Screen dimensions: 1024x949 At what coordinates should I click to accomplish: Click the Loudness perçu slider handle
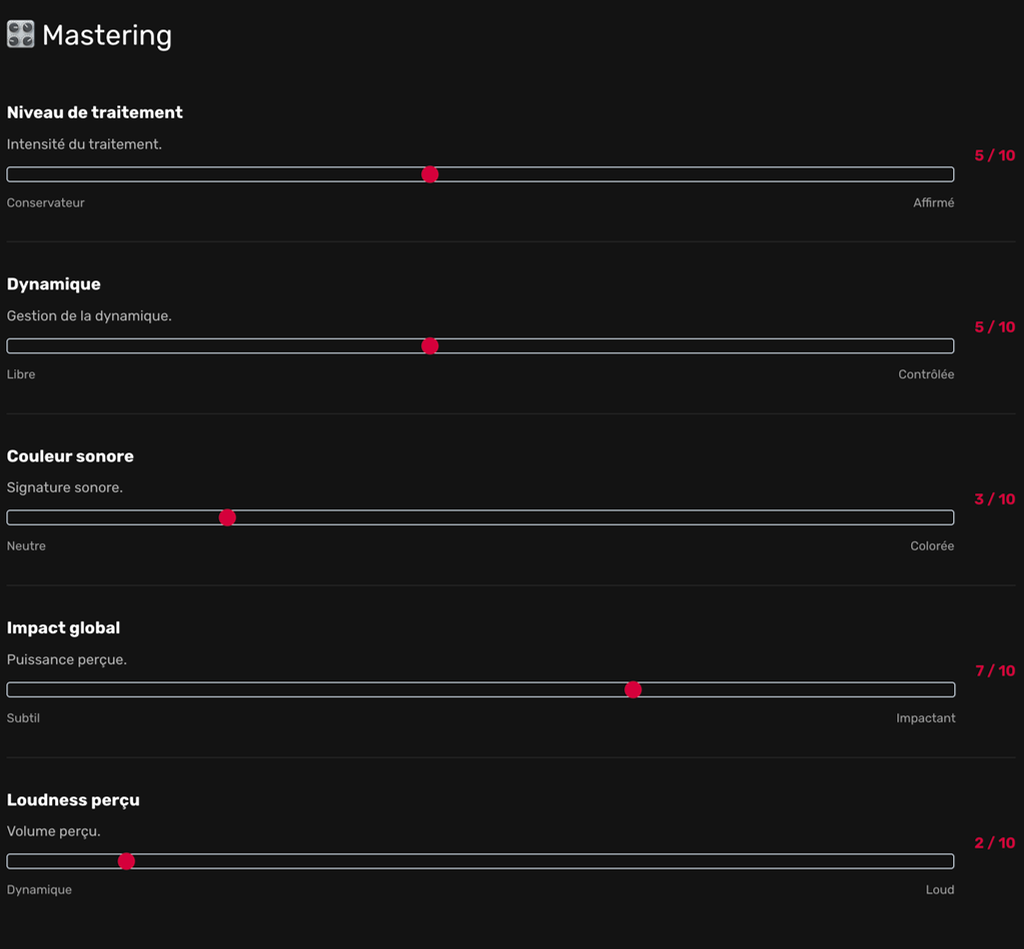tap(126, 861)
